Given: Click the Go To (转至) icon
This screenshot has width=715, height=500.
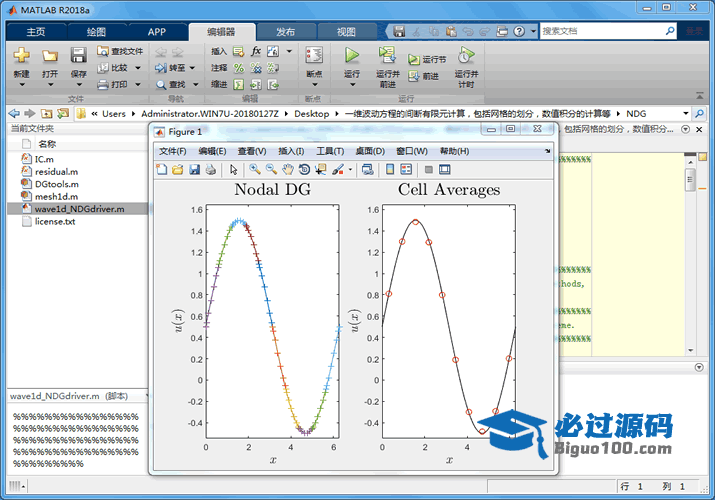Looking at the screenshot, I should pyautogui.click(x=161, y=68).
